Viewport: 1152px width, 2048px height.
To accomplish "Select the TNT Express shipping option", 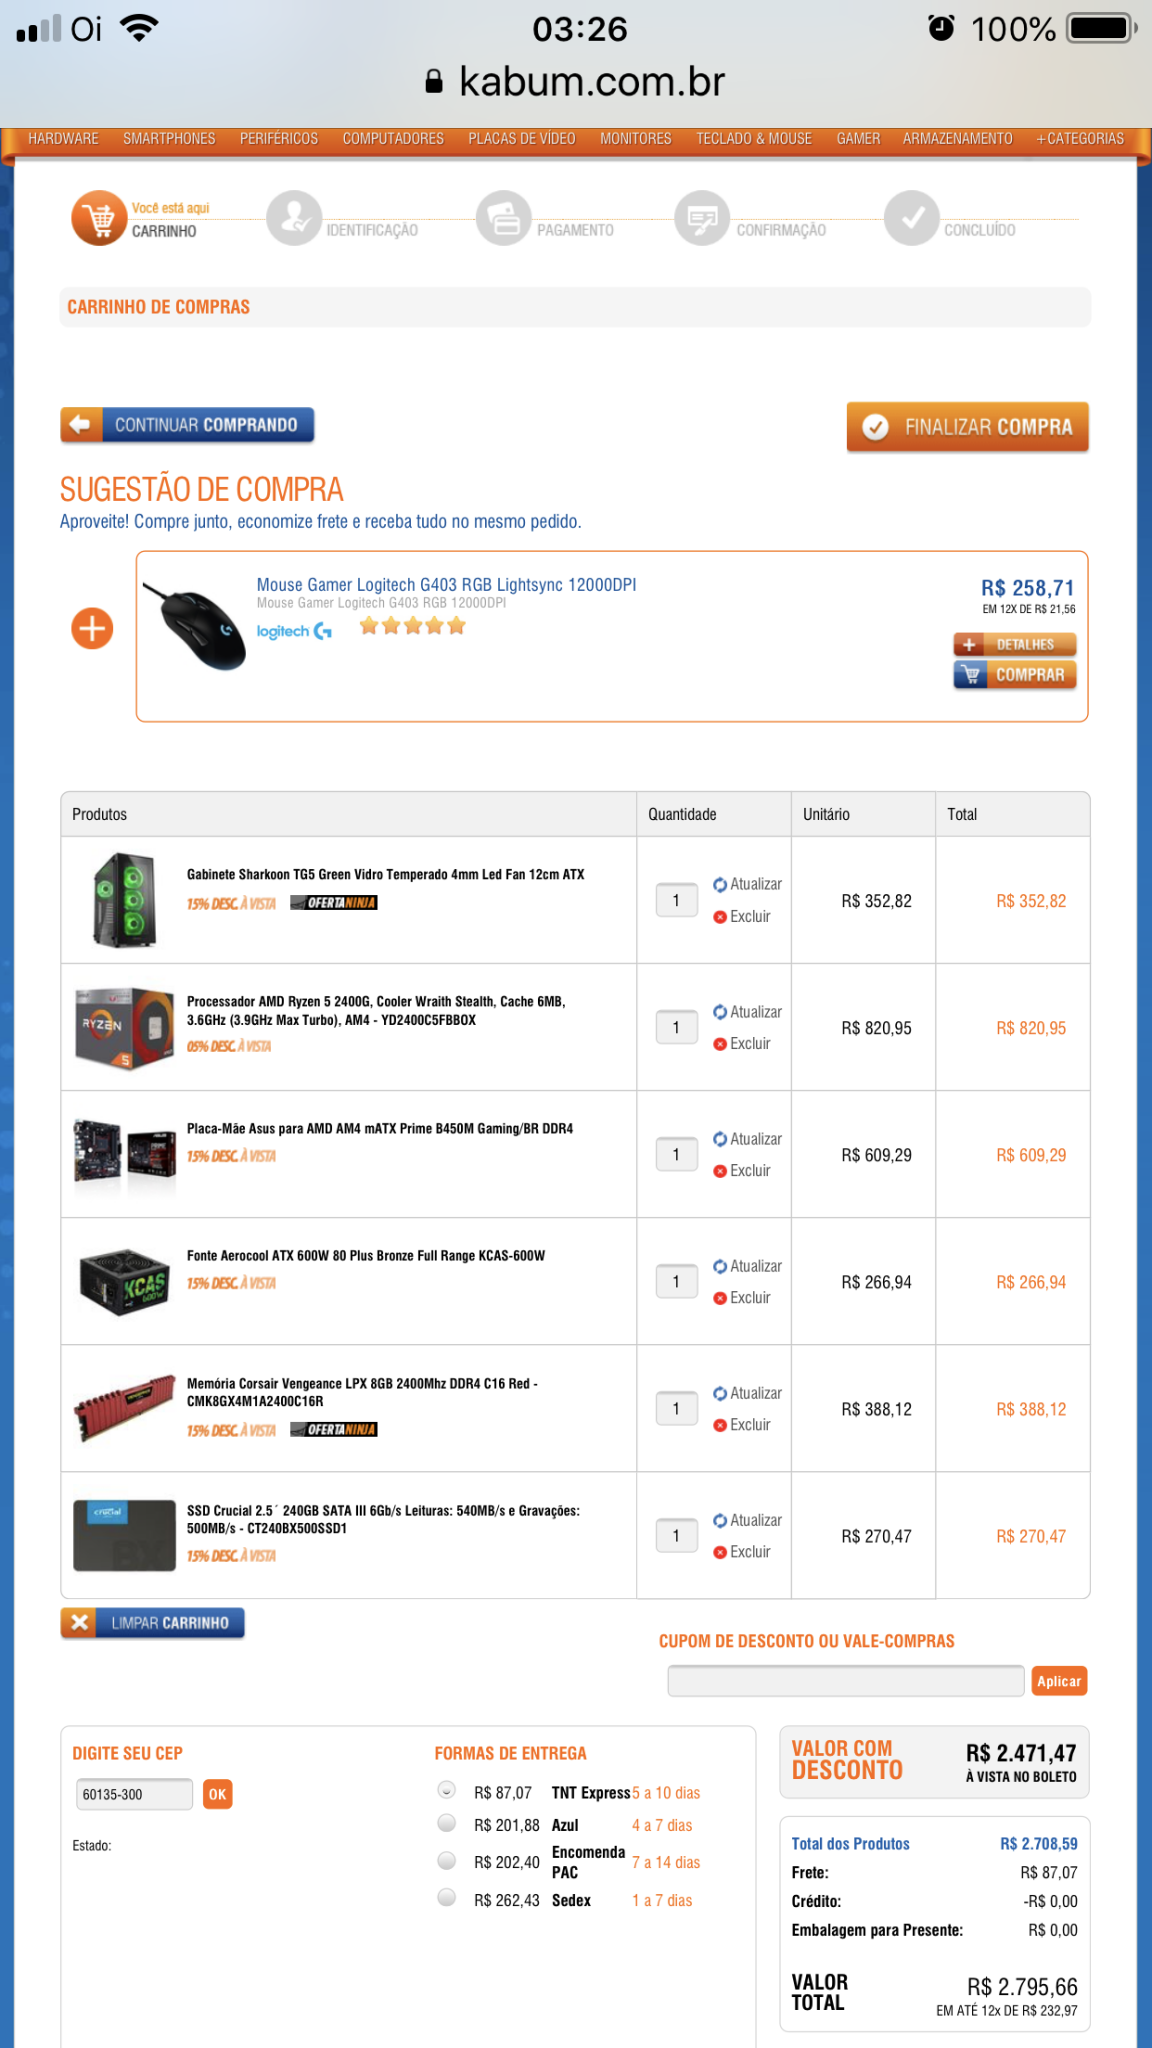I will point(447,1790).
